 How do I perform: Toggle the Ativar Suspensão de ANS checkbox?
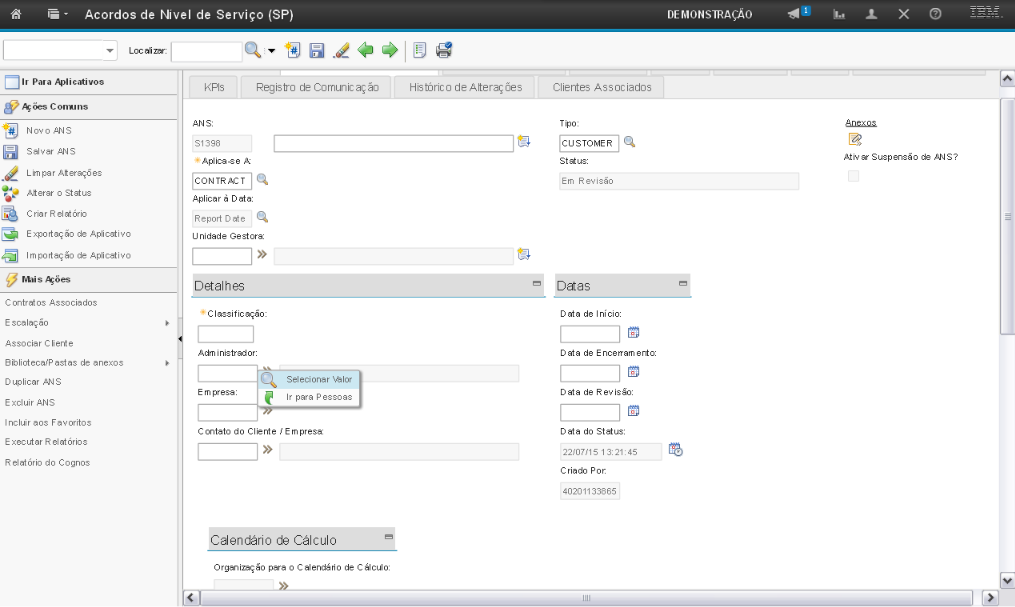tap(853, 176)
